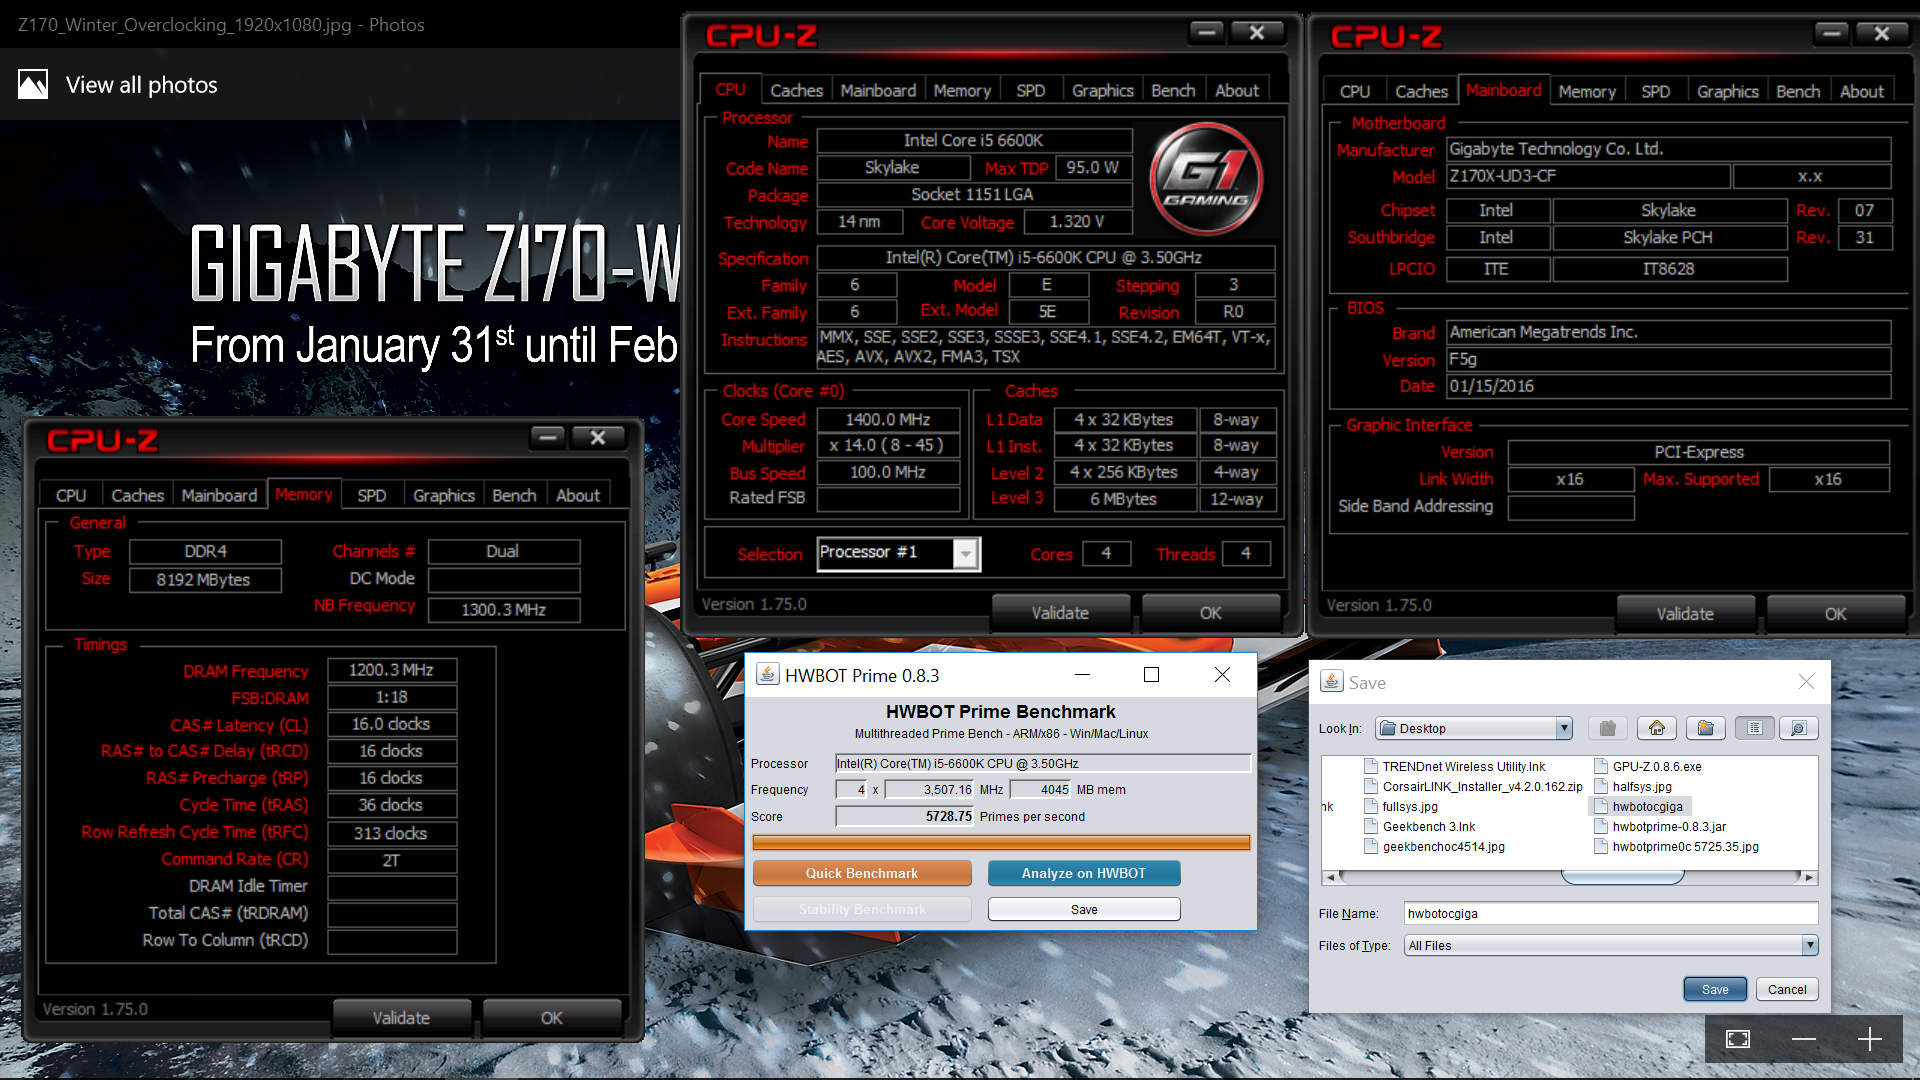Click the file icon beside GPU-Z.0.8.6.exe

[1601, 766]
